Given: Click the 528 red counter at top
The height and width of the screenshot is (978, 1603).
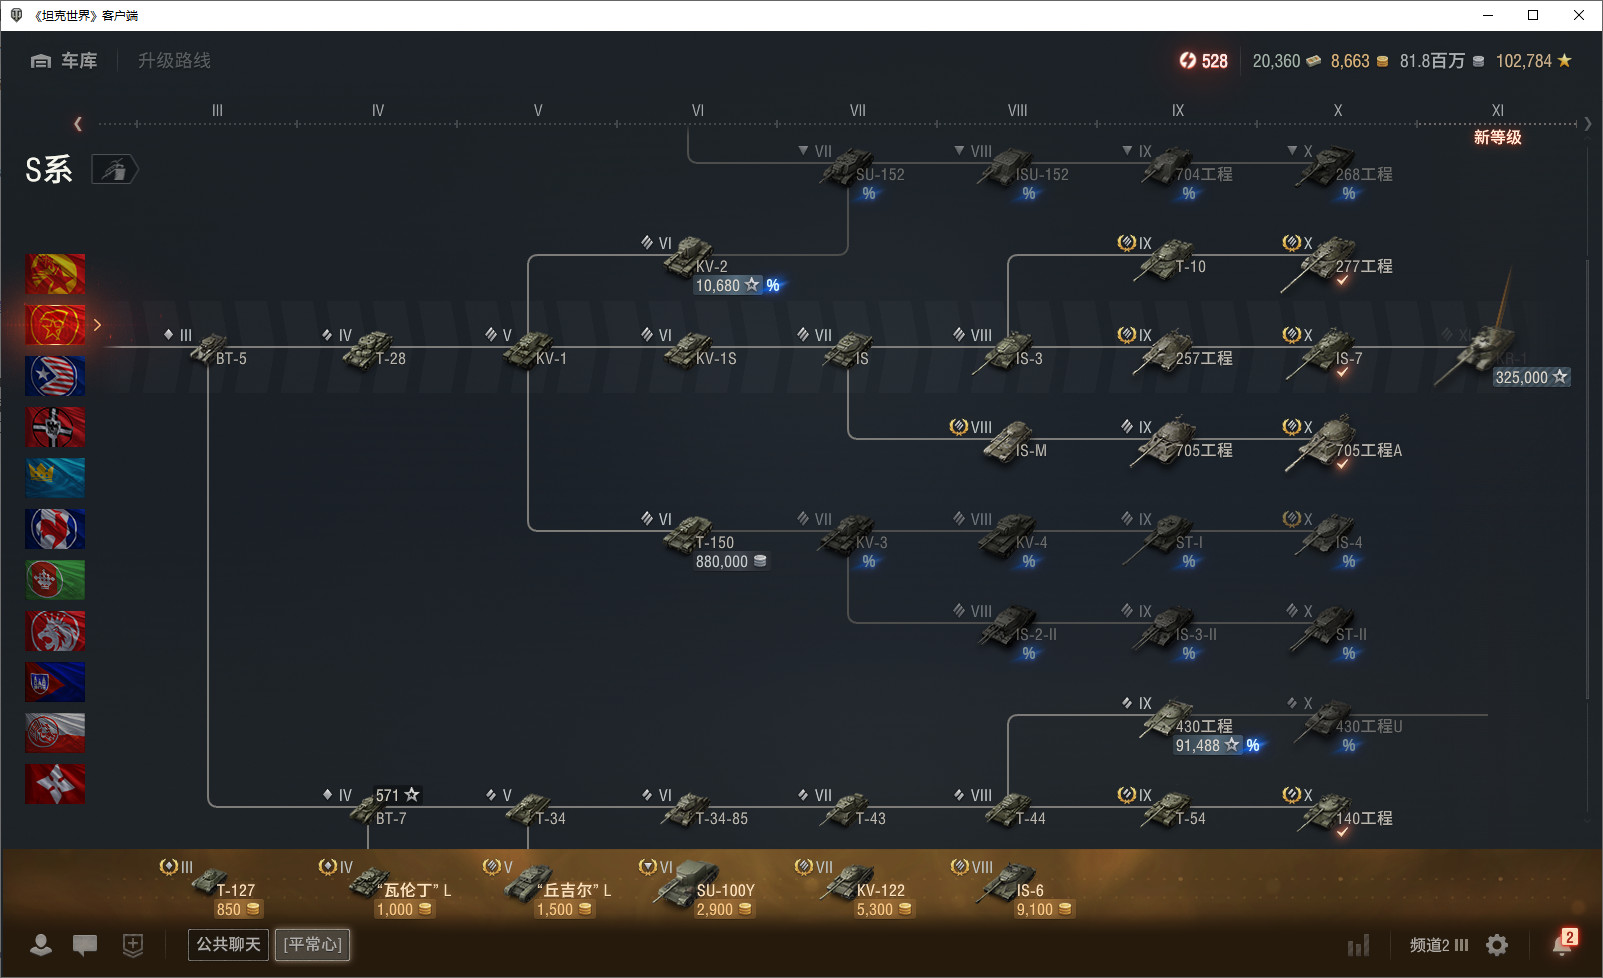Looking at the screenshot, I should pos(1203,61).
